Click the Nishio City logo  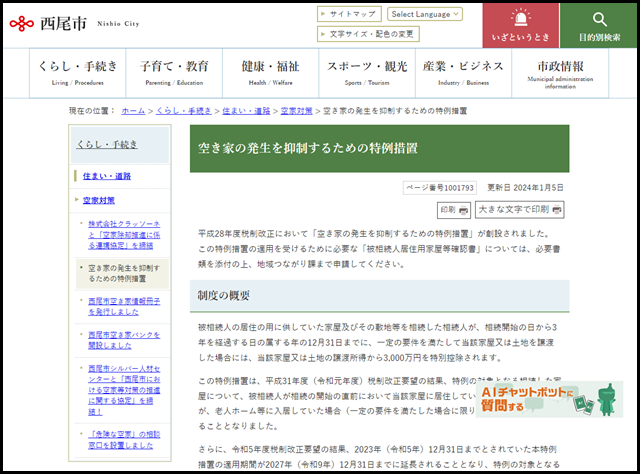(74, 24)
